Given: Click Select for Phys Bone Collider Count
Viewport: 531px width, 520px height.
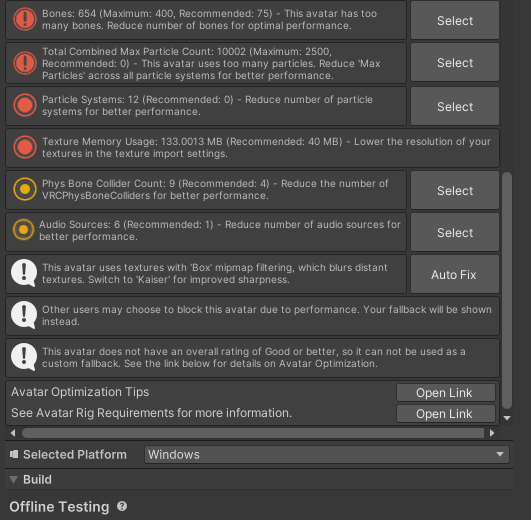Looking at the screenshot, I should [454, 191].
